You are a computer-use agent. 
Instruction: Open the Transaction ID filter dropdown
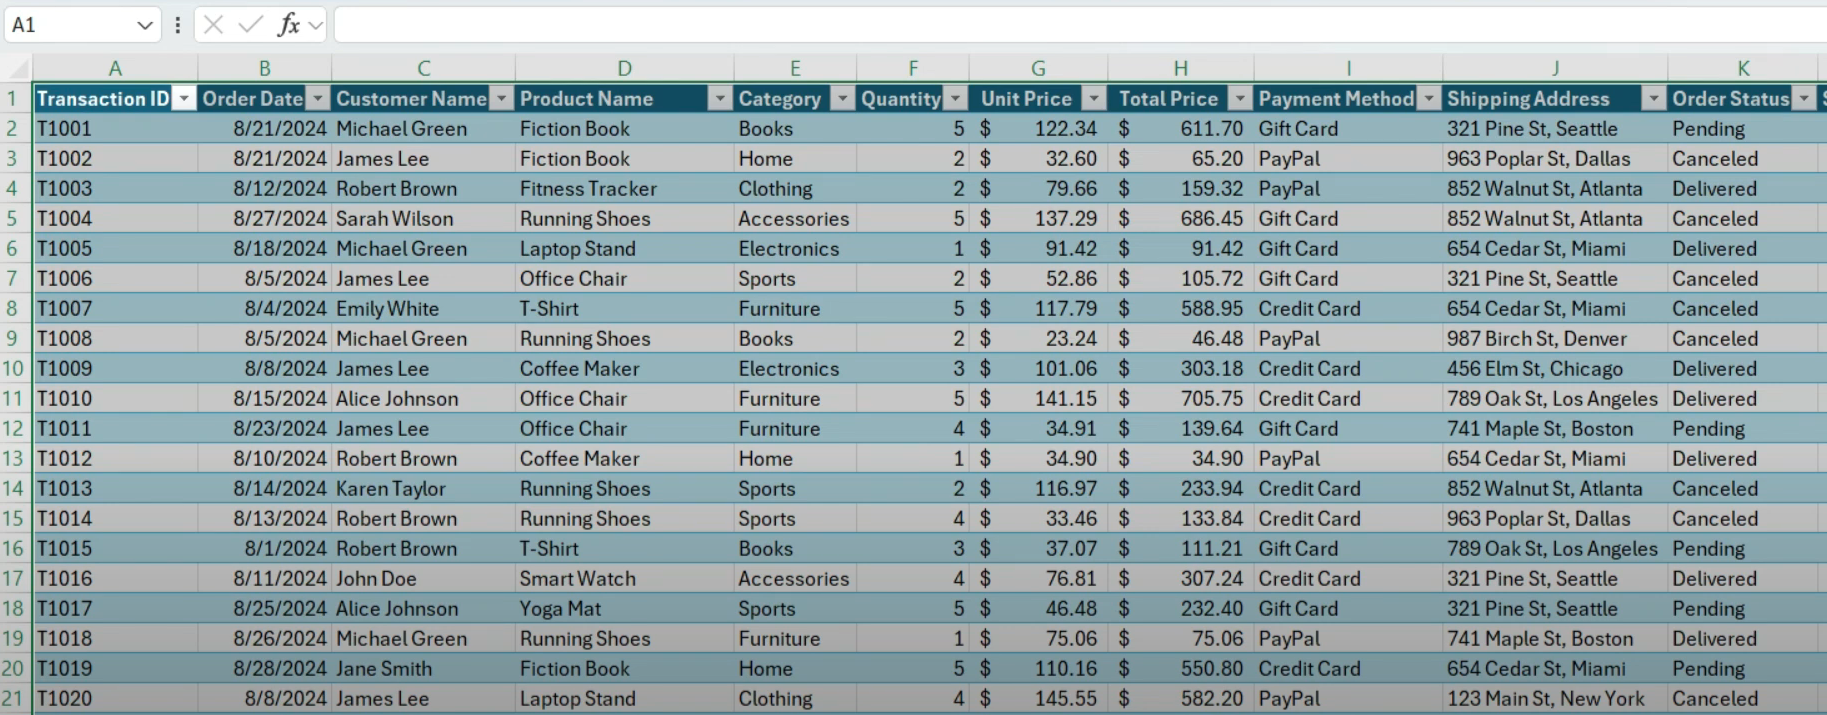point(184,98)
